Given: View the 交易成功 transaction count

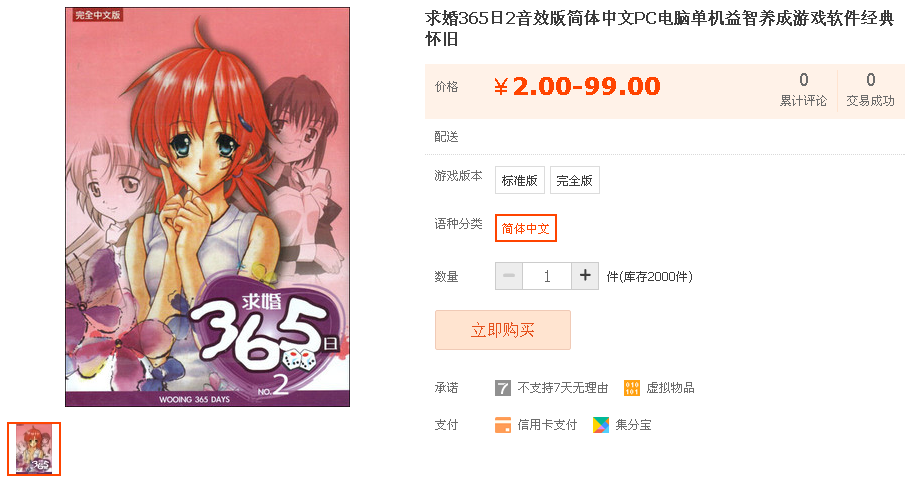Looking at the screenshot, I should (871, 90).
